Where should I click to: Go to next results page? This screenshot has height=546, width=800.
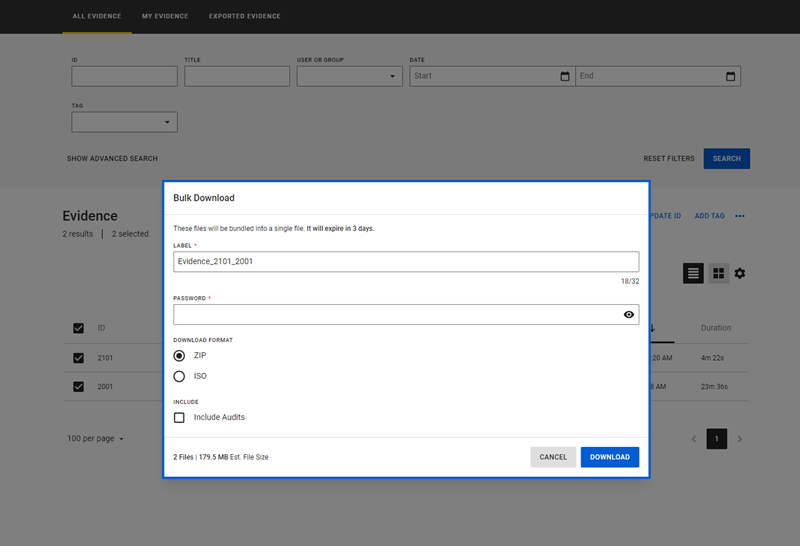pos(739,439)
